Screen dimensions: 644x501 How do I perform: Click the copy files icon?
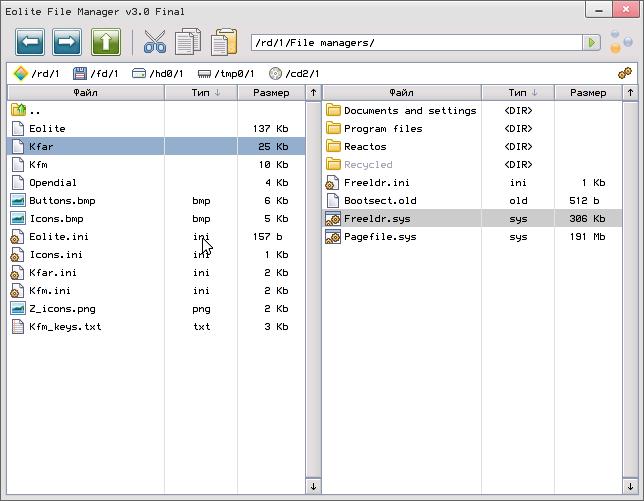[188, 42]
